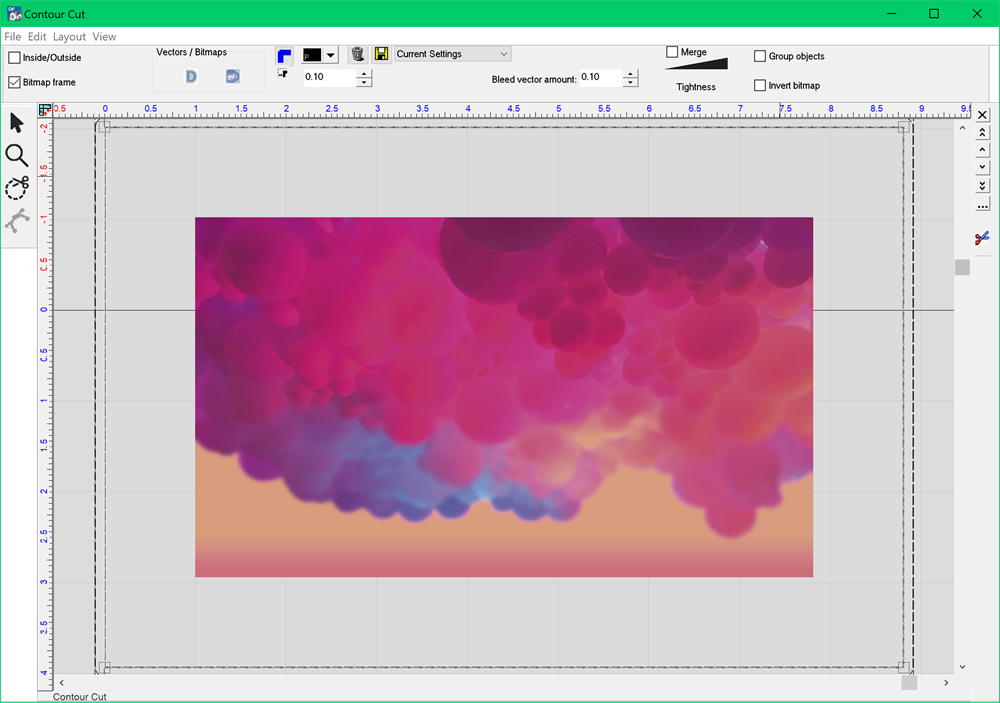Screen dimensions: 1000x703
Task: Open the Current Settings dropdown
Action: (x=453, y=54)
